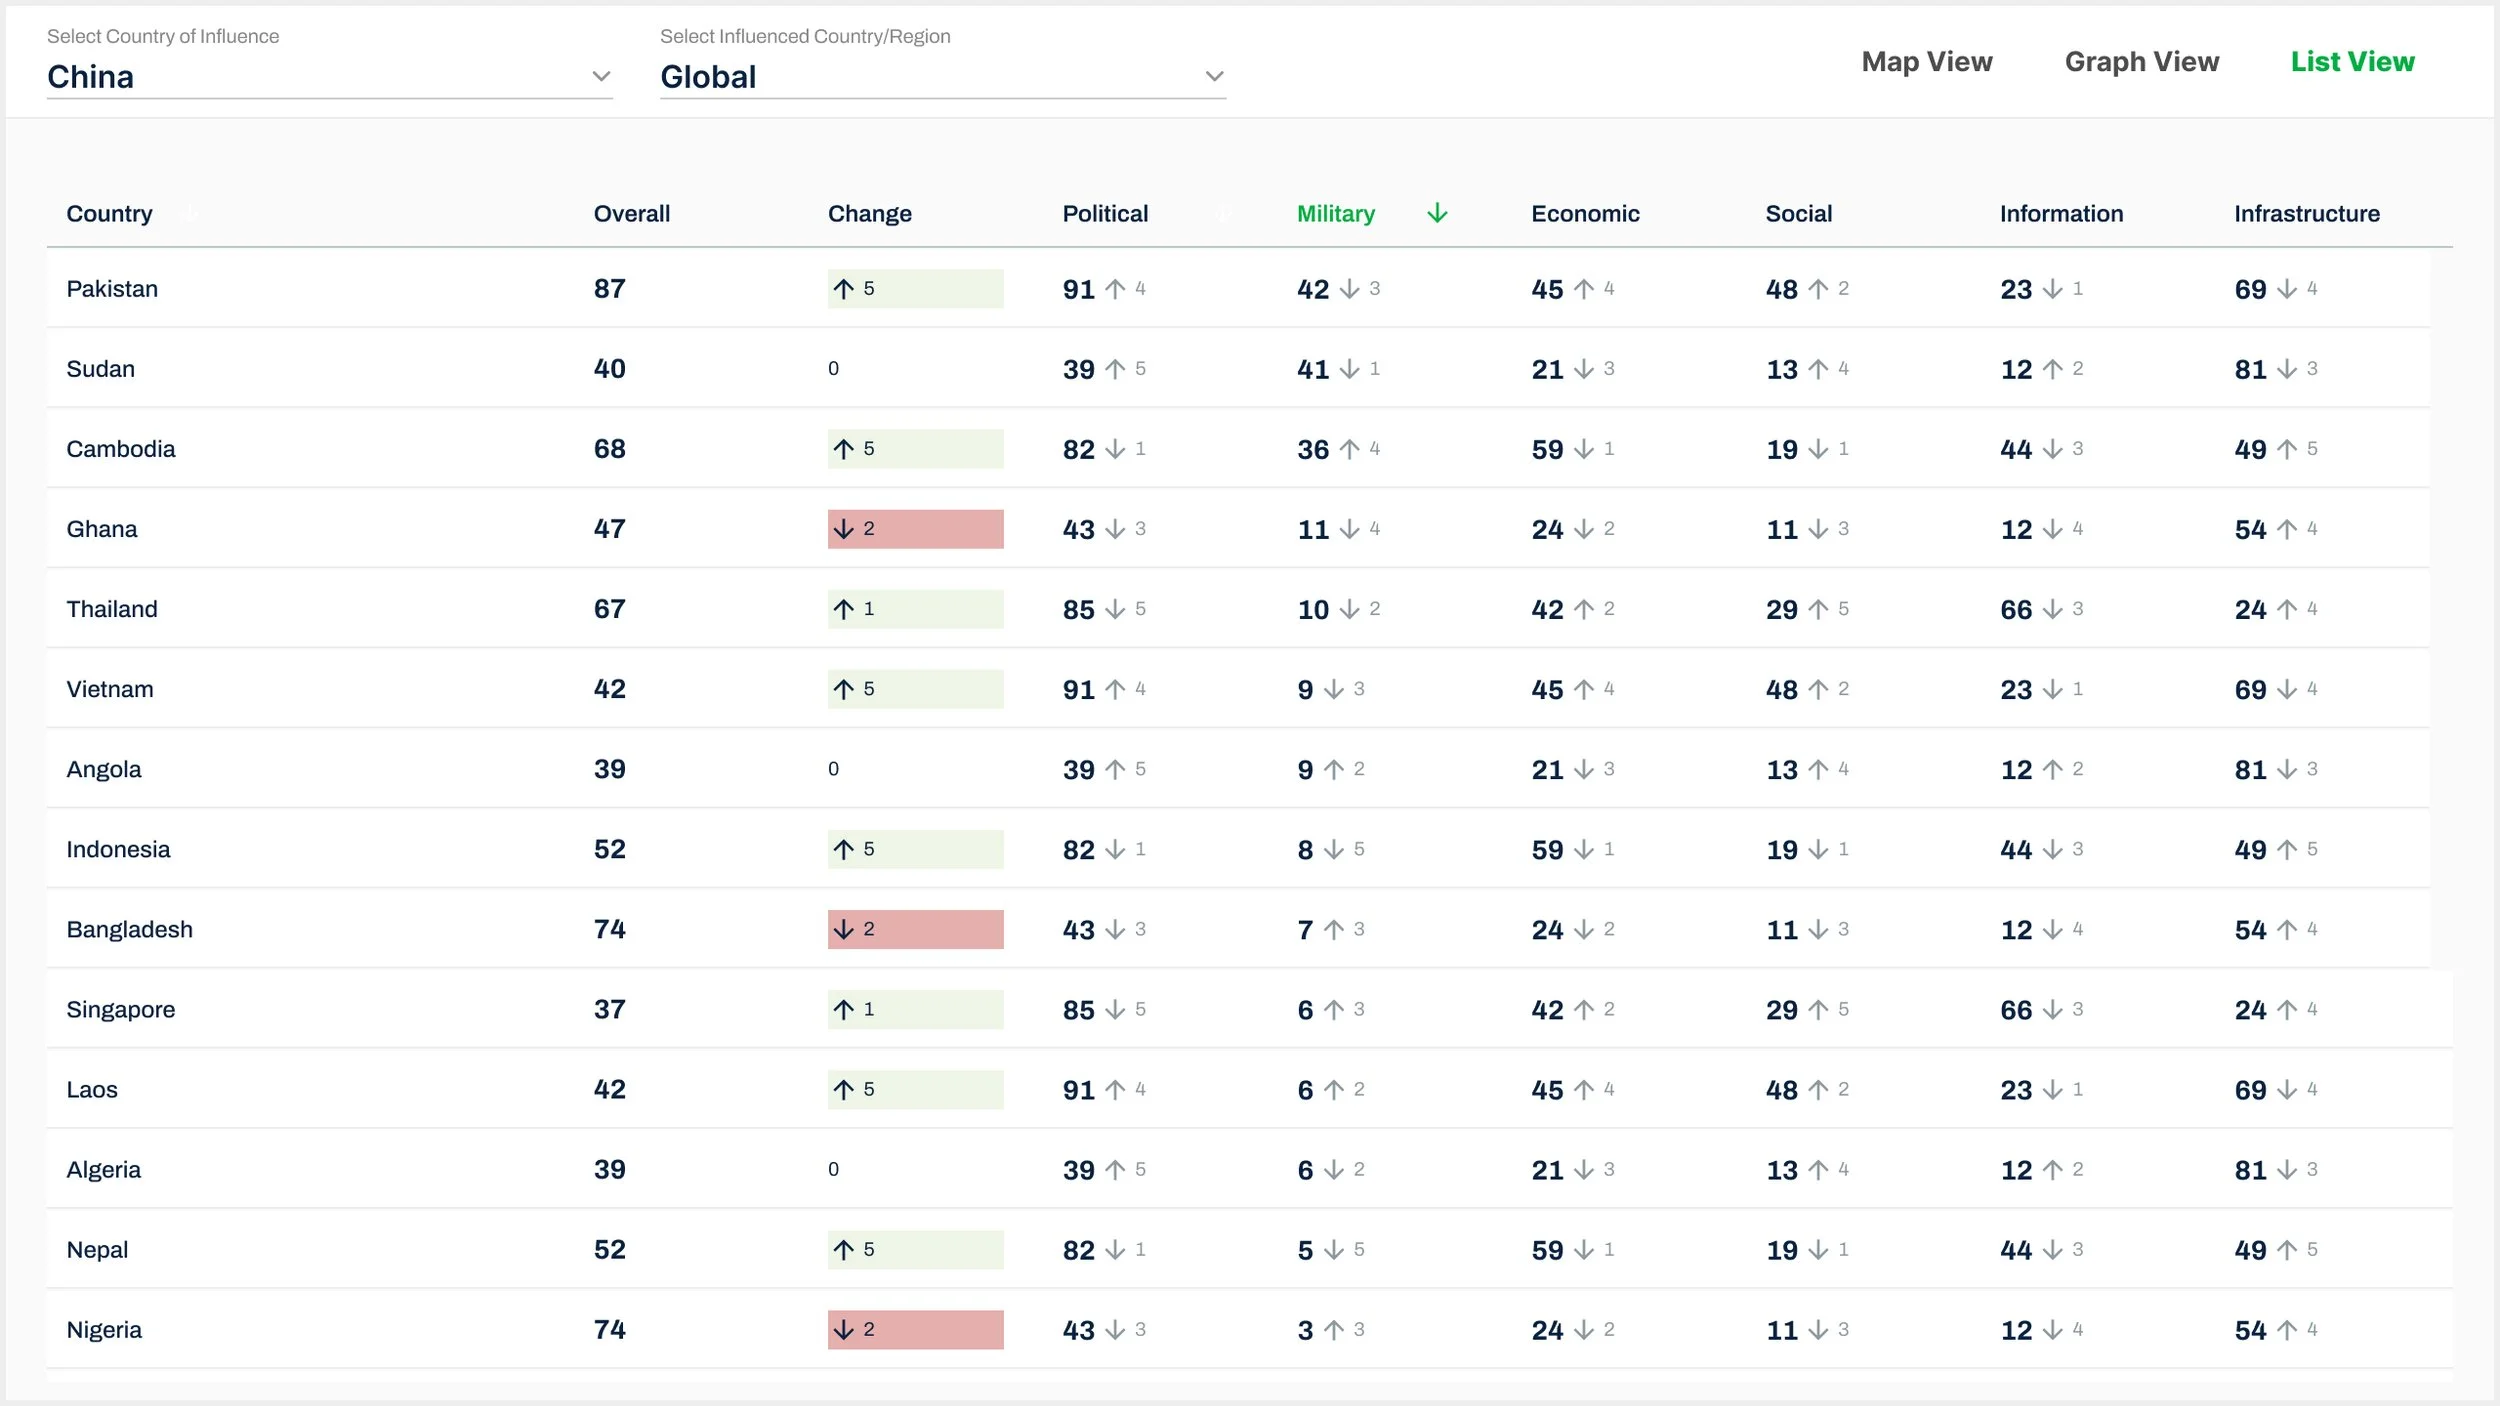Click the up arrow beside Cambodia's Military score

[1349, 449]
